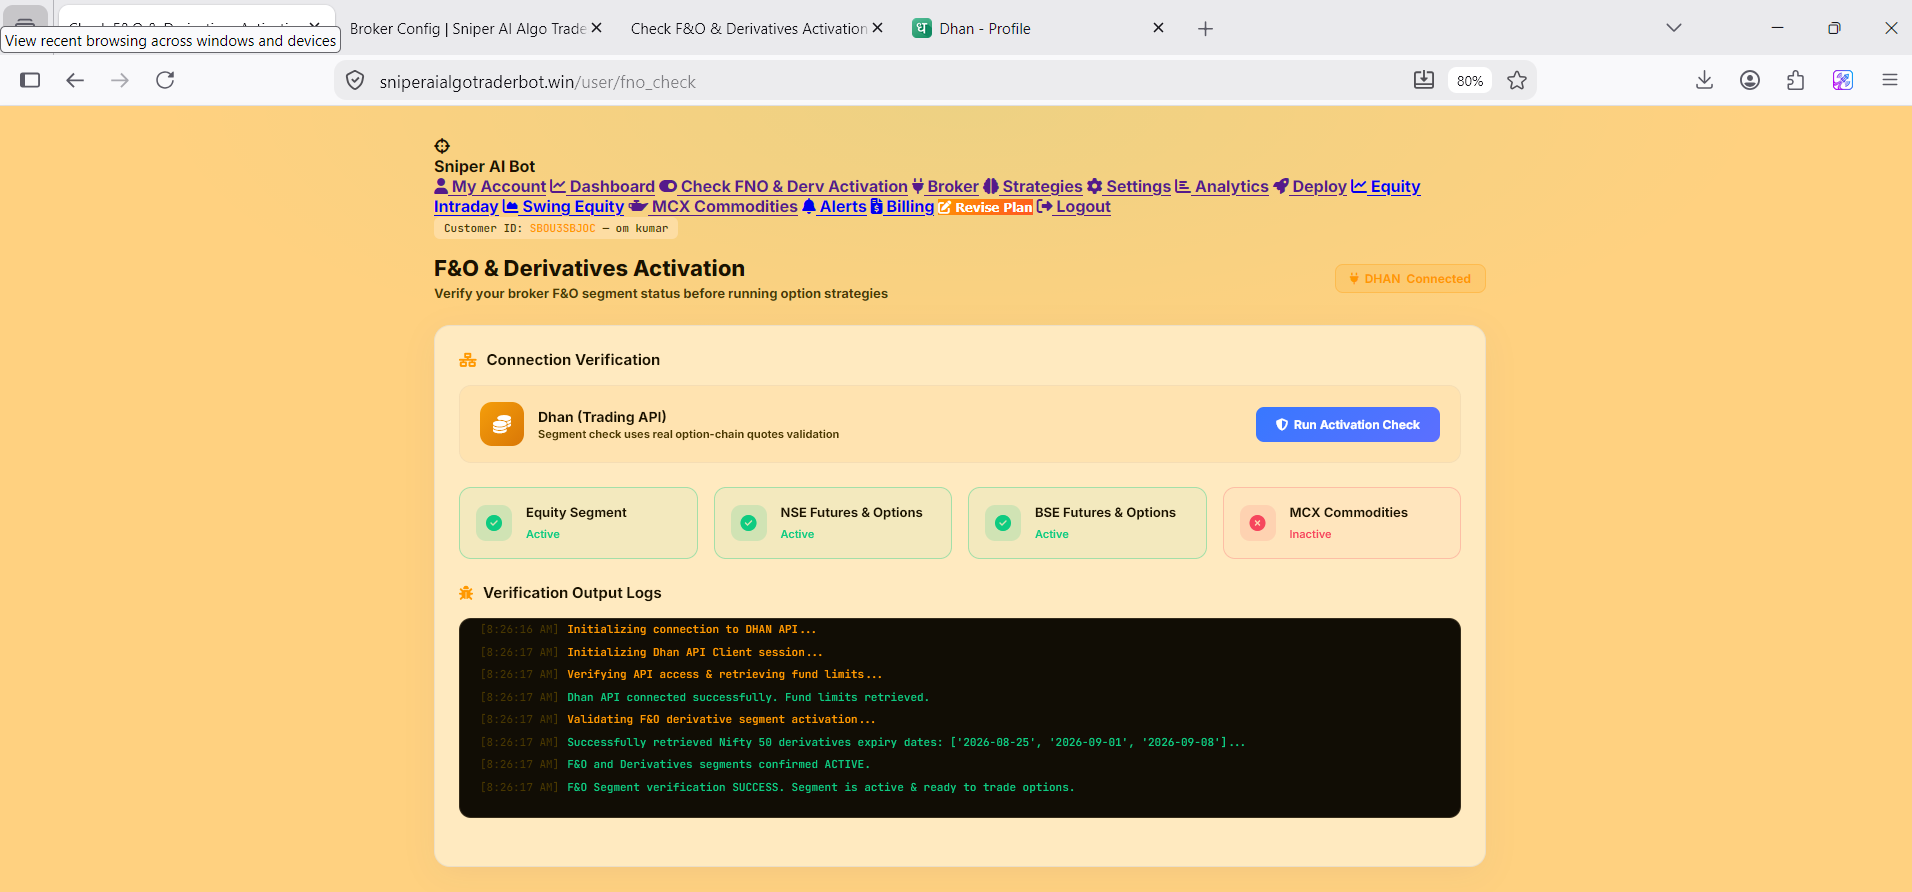Toggle the browser sidebar
This screenshot has height=892, width=1912.
point(30,80)
